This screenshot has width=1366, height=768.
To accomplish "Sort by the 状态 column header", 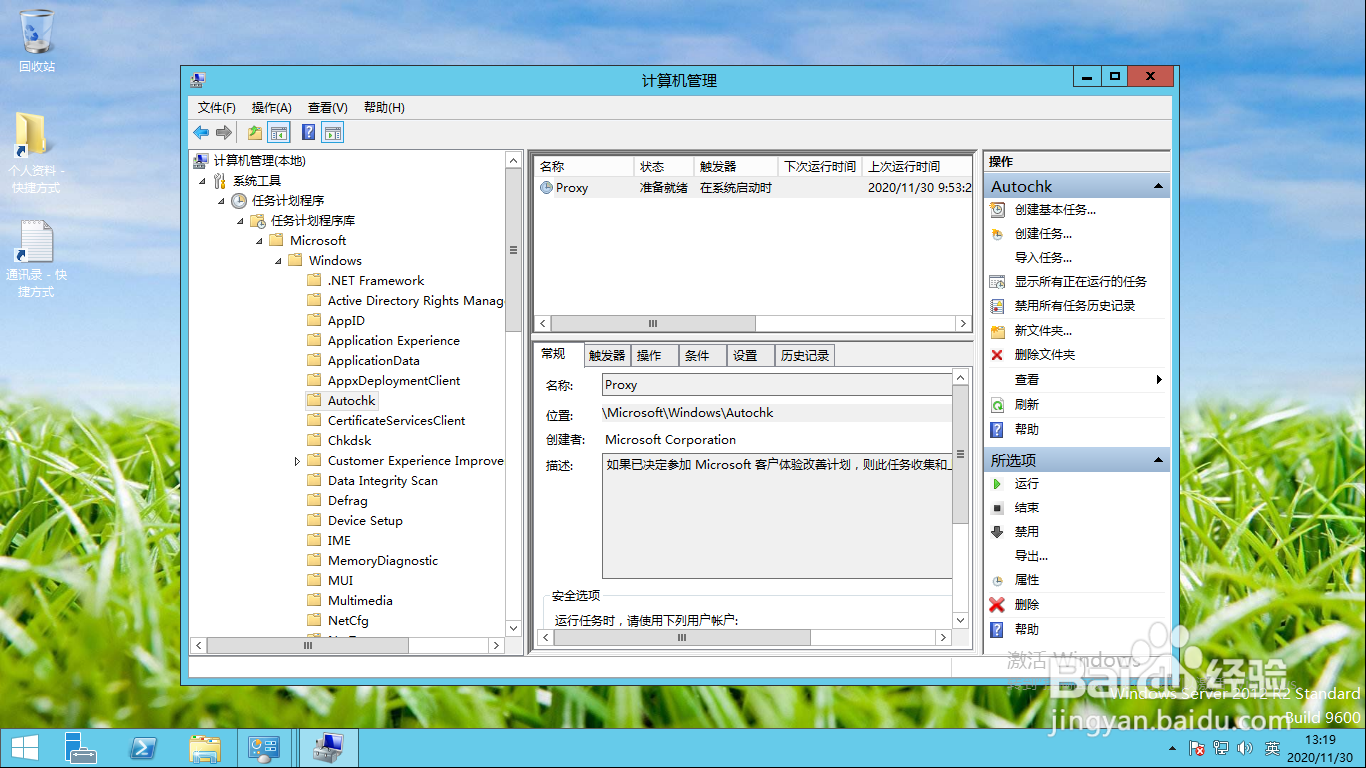I will (x=664, y=167).
